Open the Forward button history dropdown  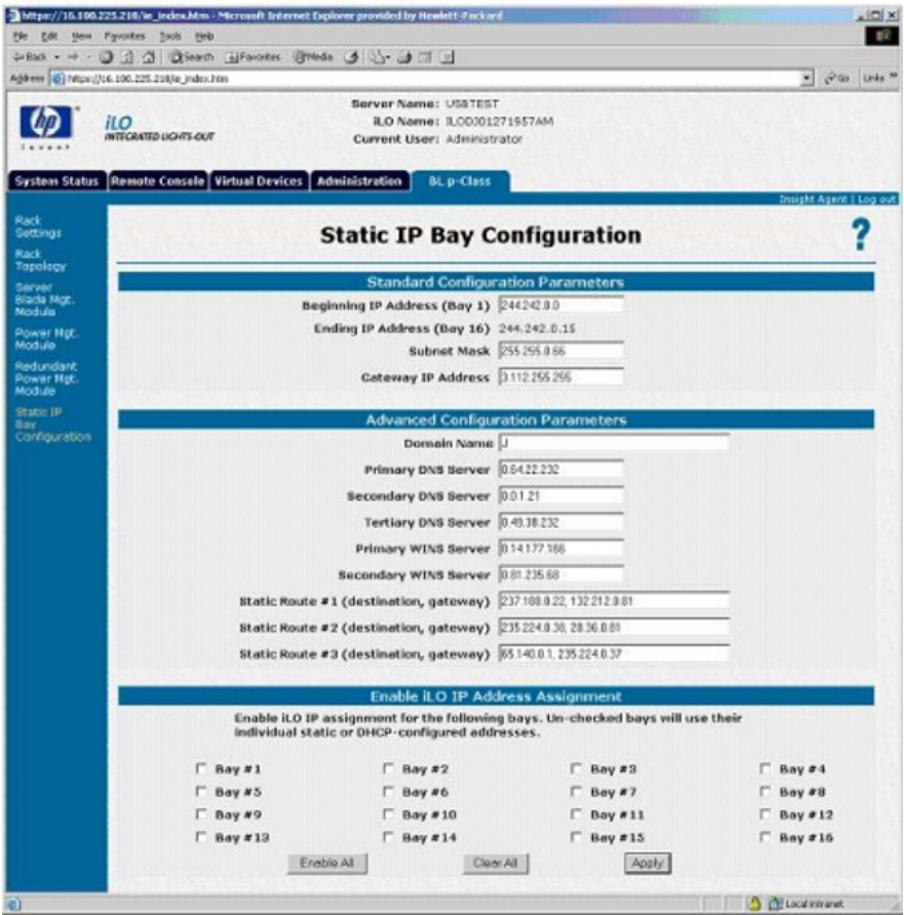click(89, 57)
